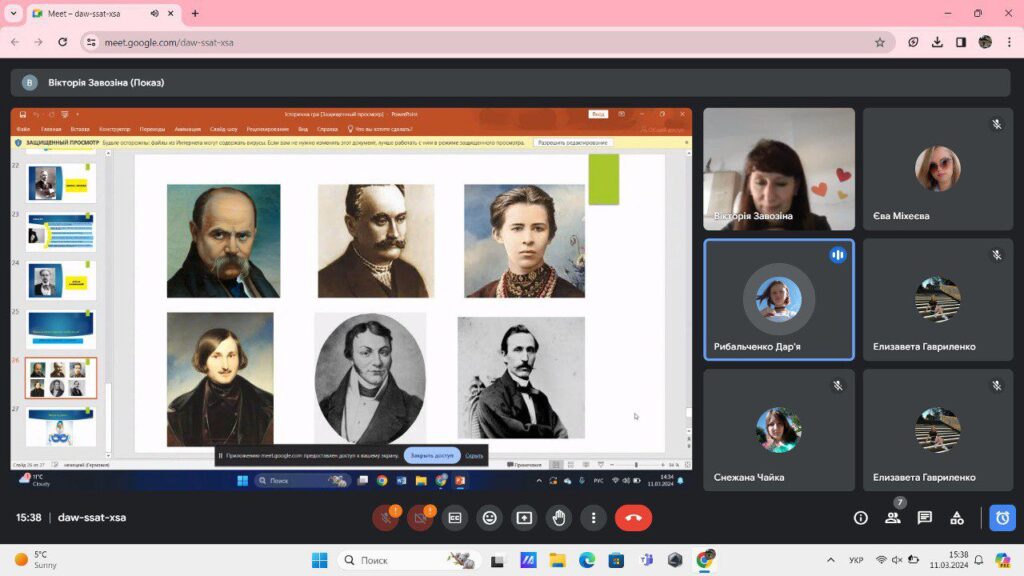Click the taskbar Поиск search box
Screen dimensions: 1024x576
pyautogui.click(x=409, y=560)
